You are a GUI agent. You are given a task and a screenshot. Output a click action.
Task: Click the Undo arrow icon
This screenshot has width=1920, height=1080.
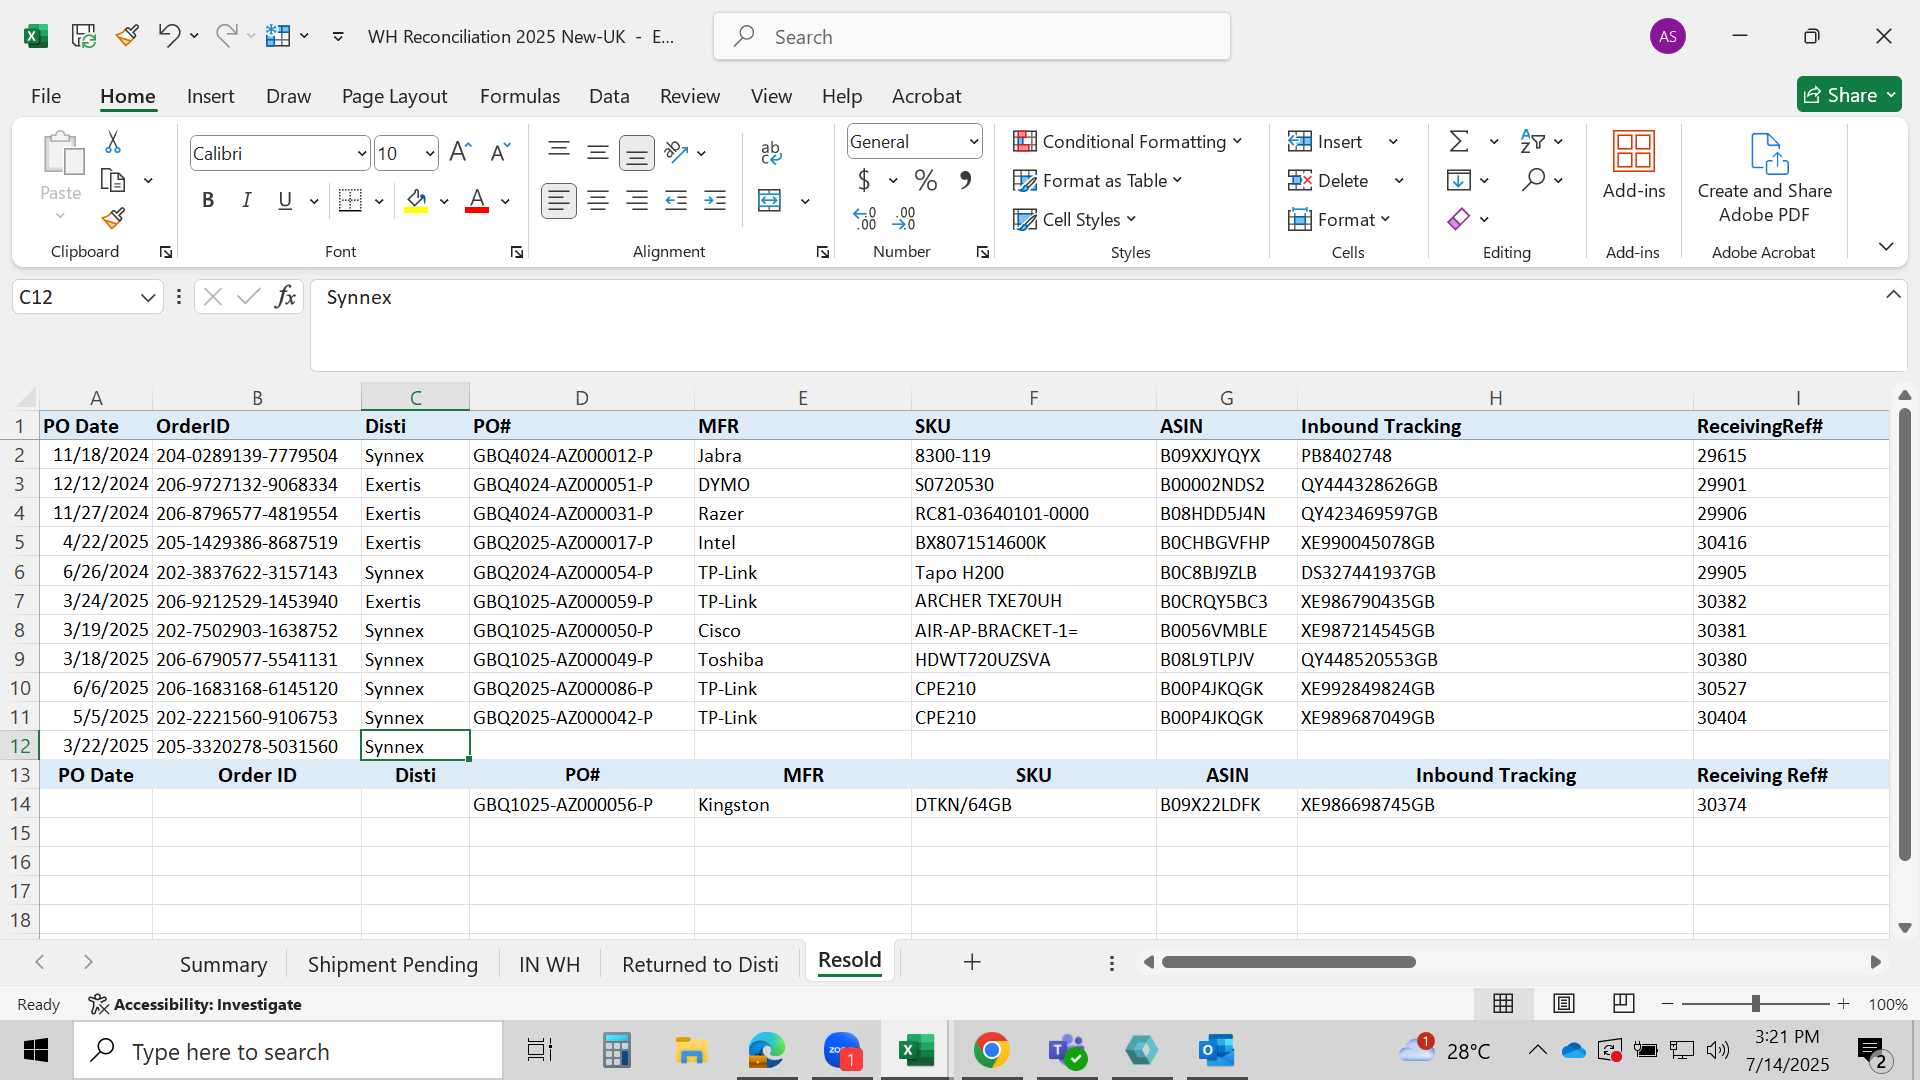[x=168, y=36]
